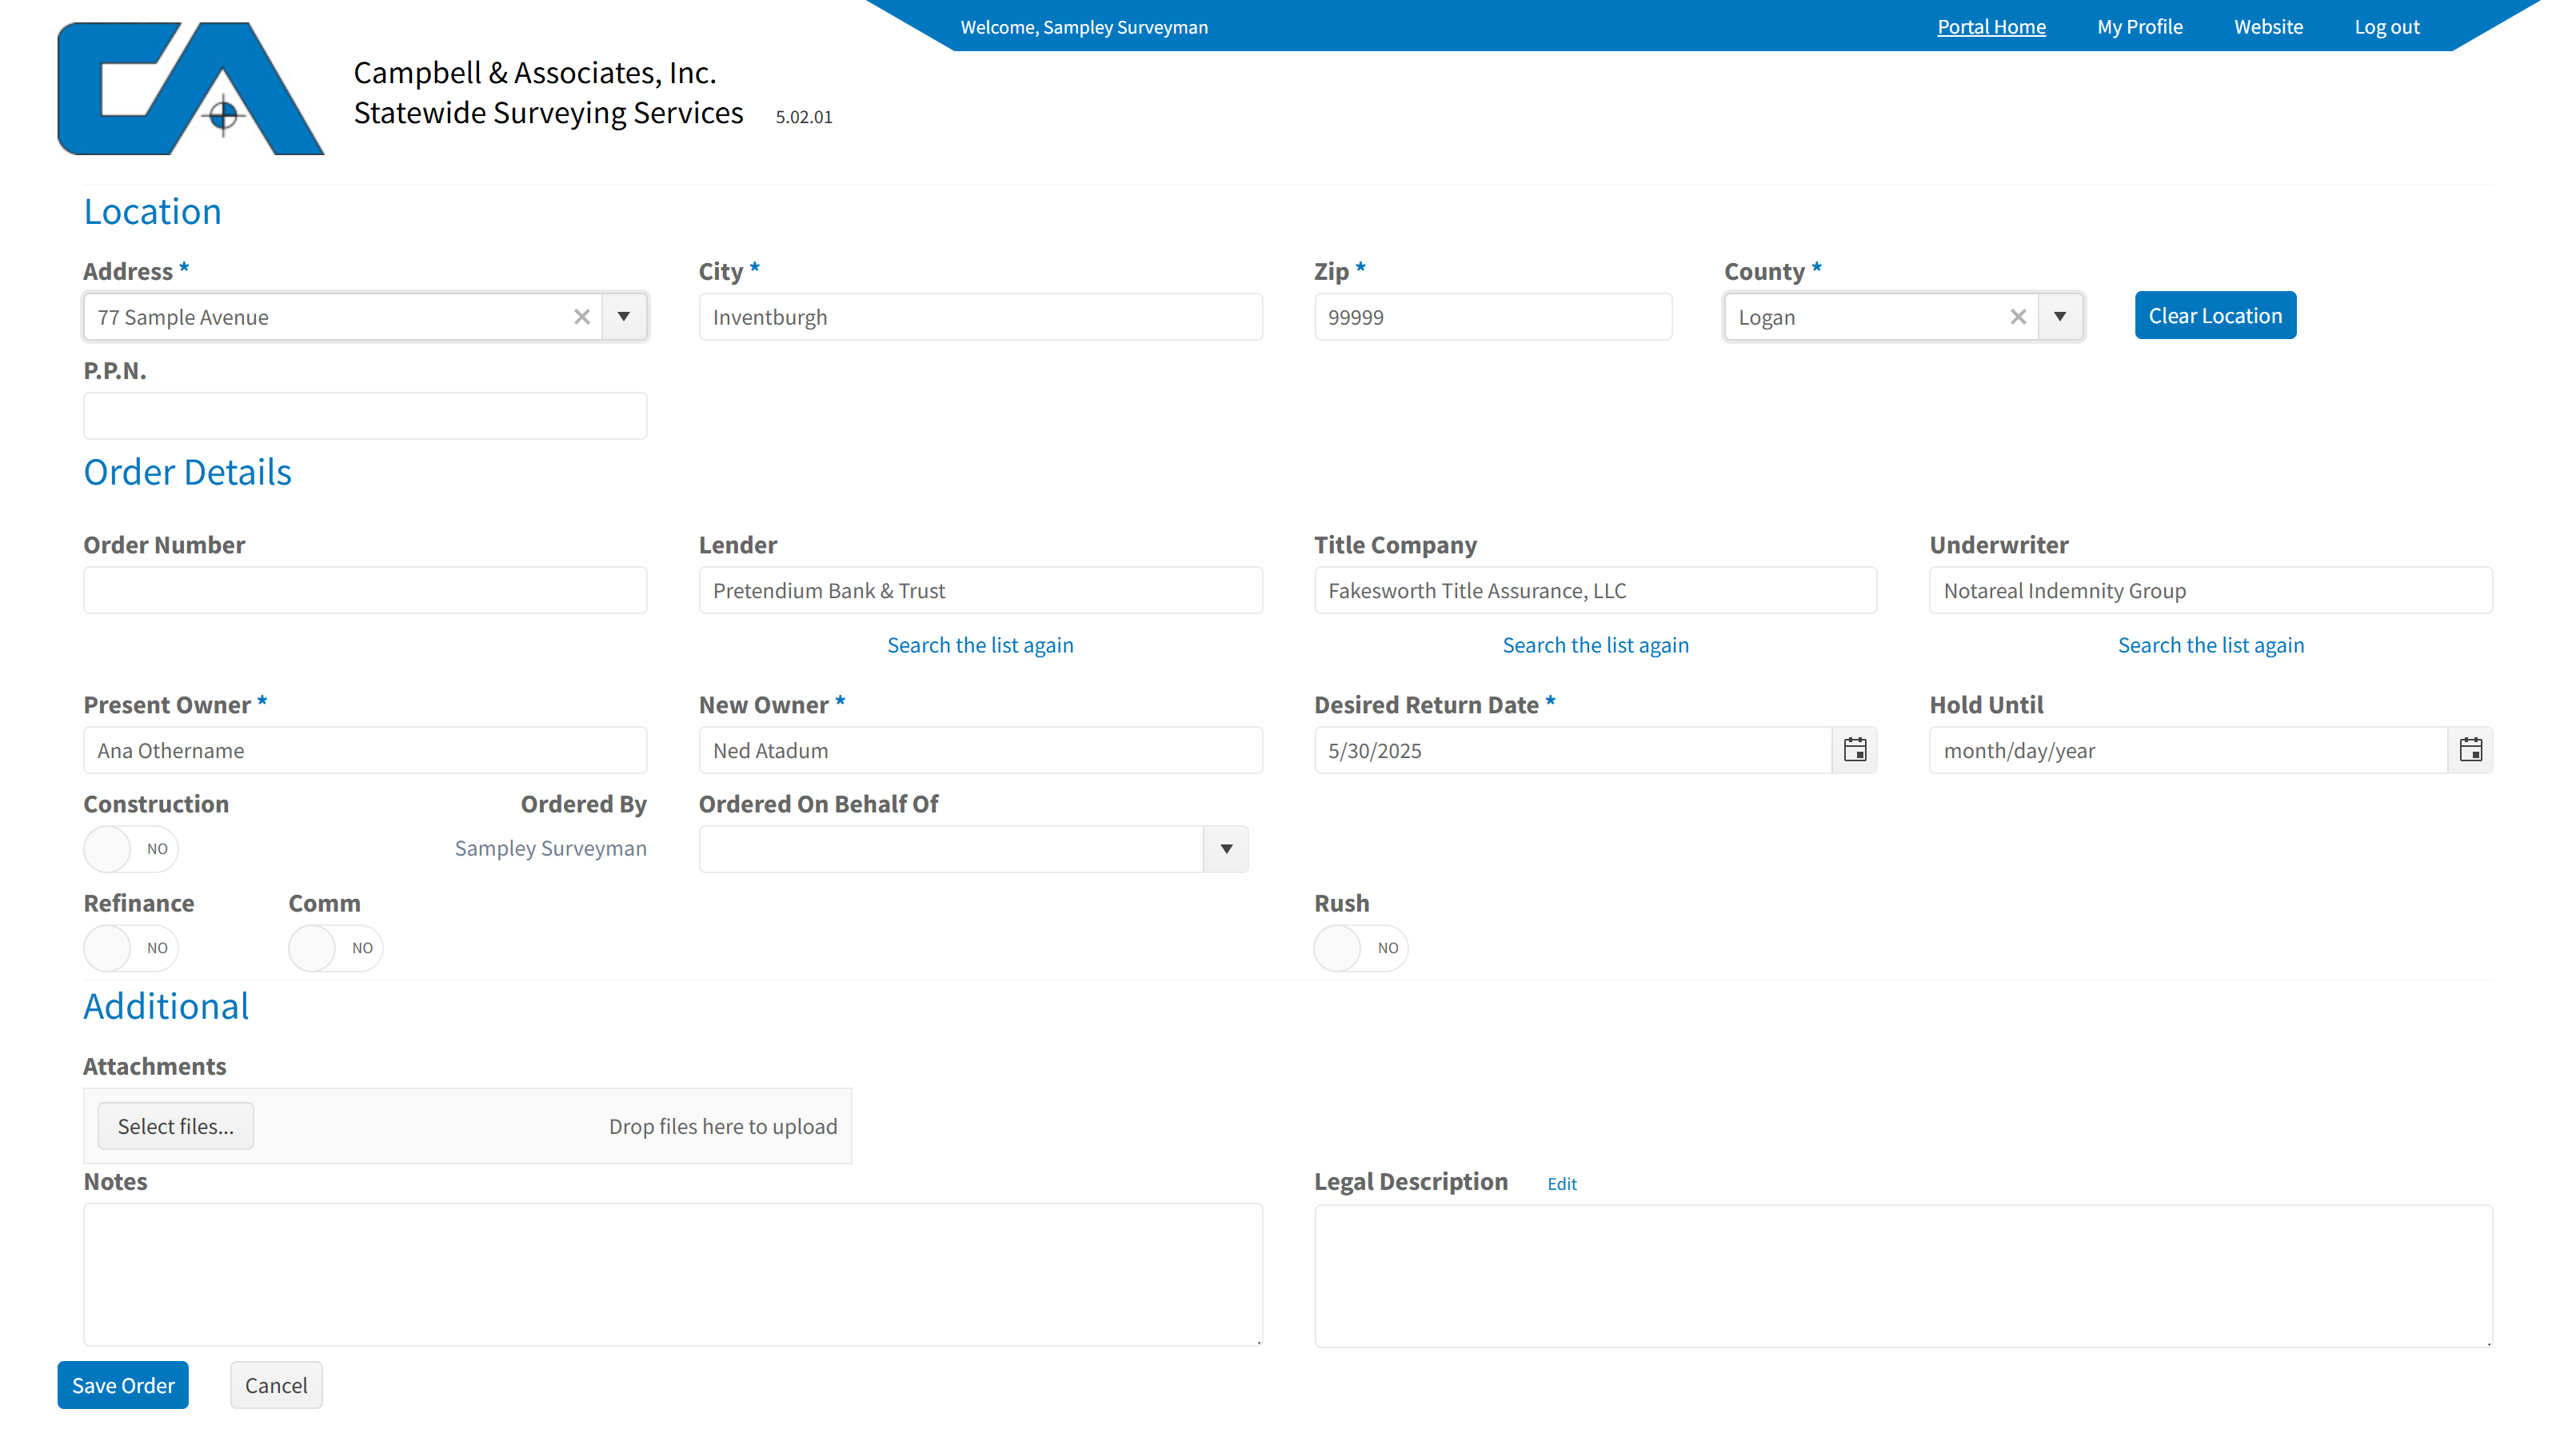Click into the Order Number field

point(366,589)
